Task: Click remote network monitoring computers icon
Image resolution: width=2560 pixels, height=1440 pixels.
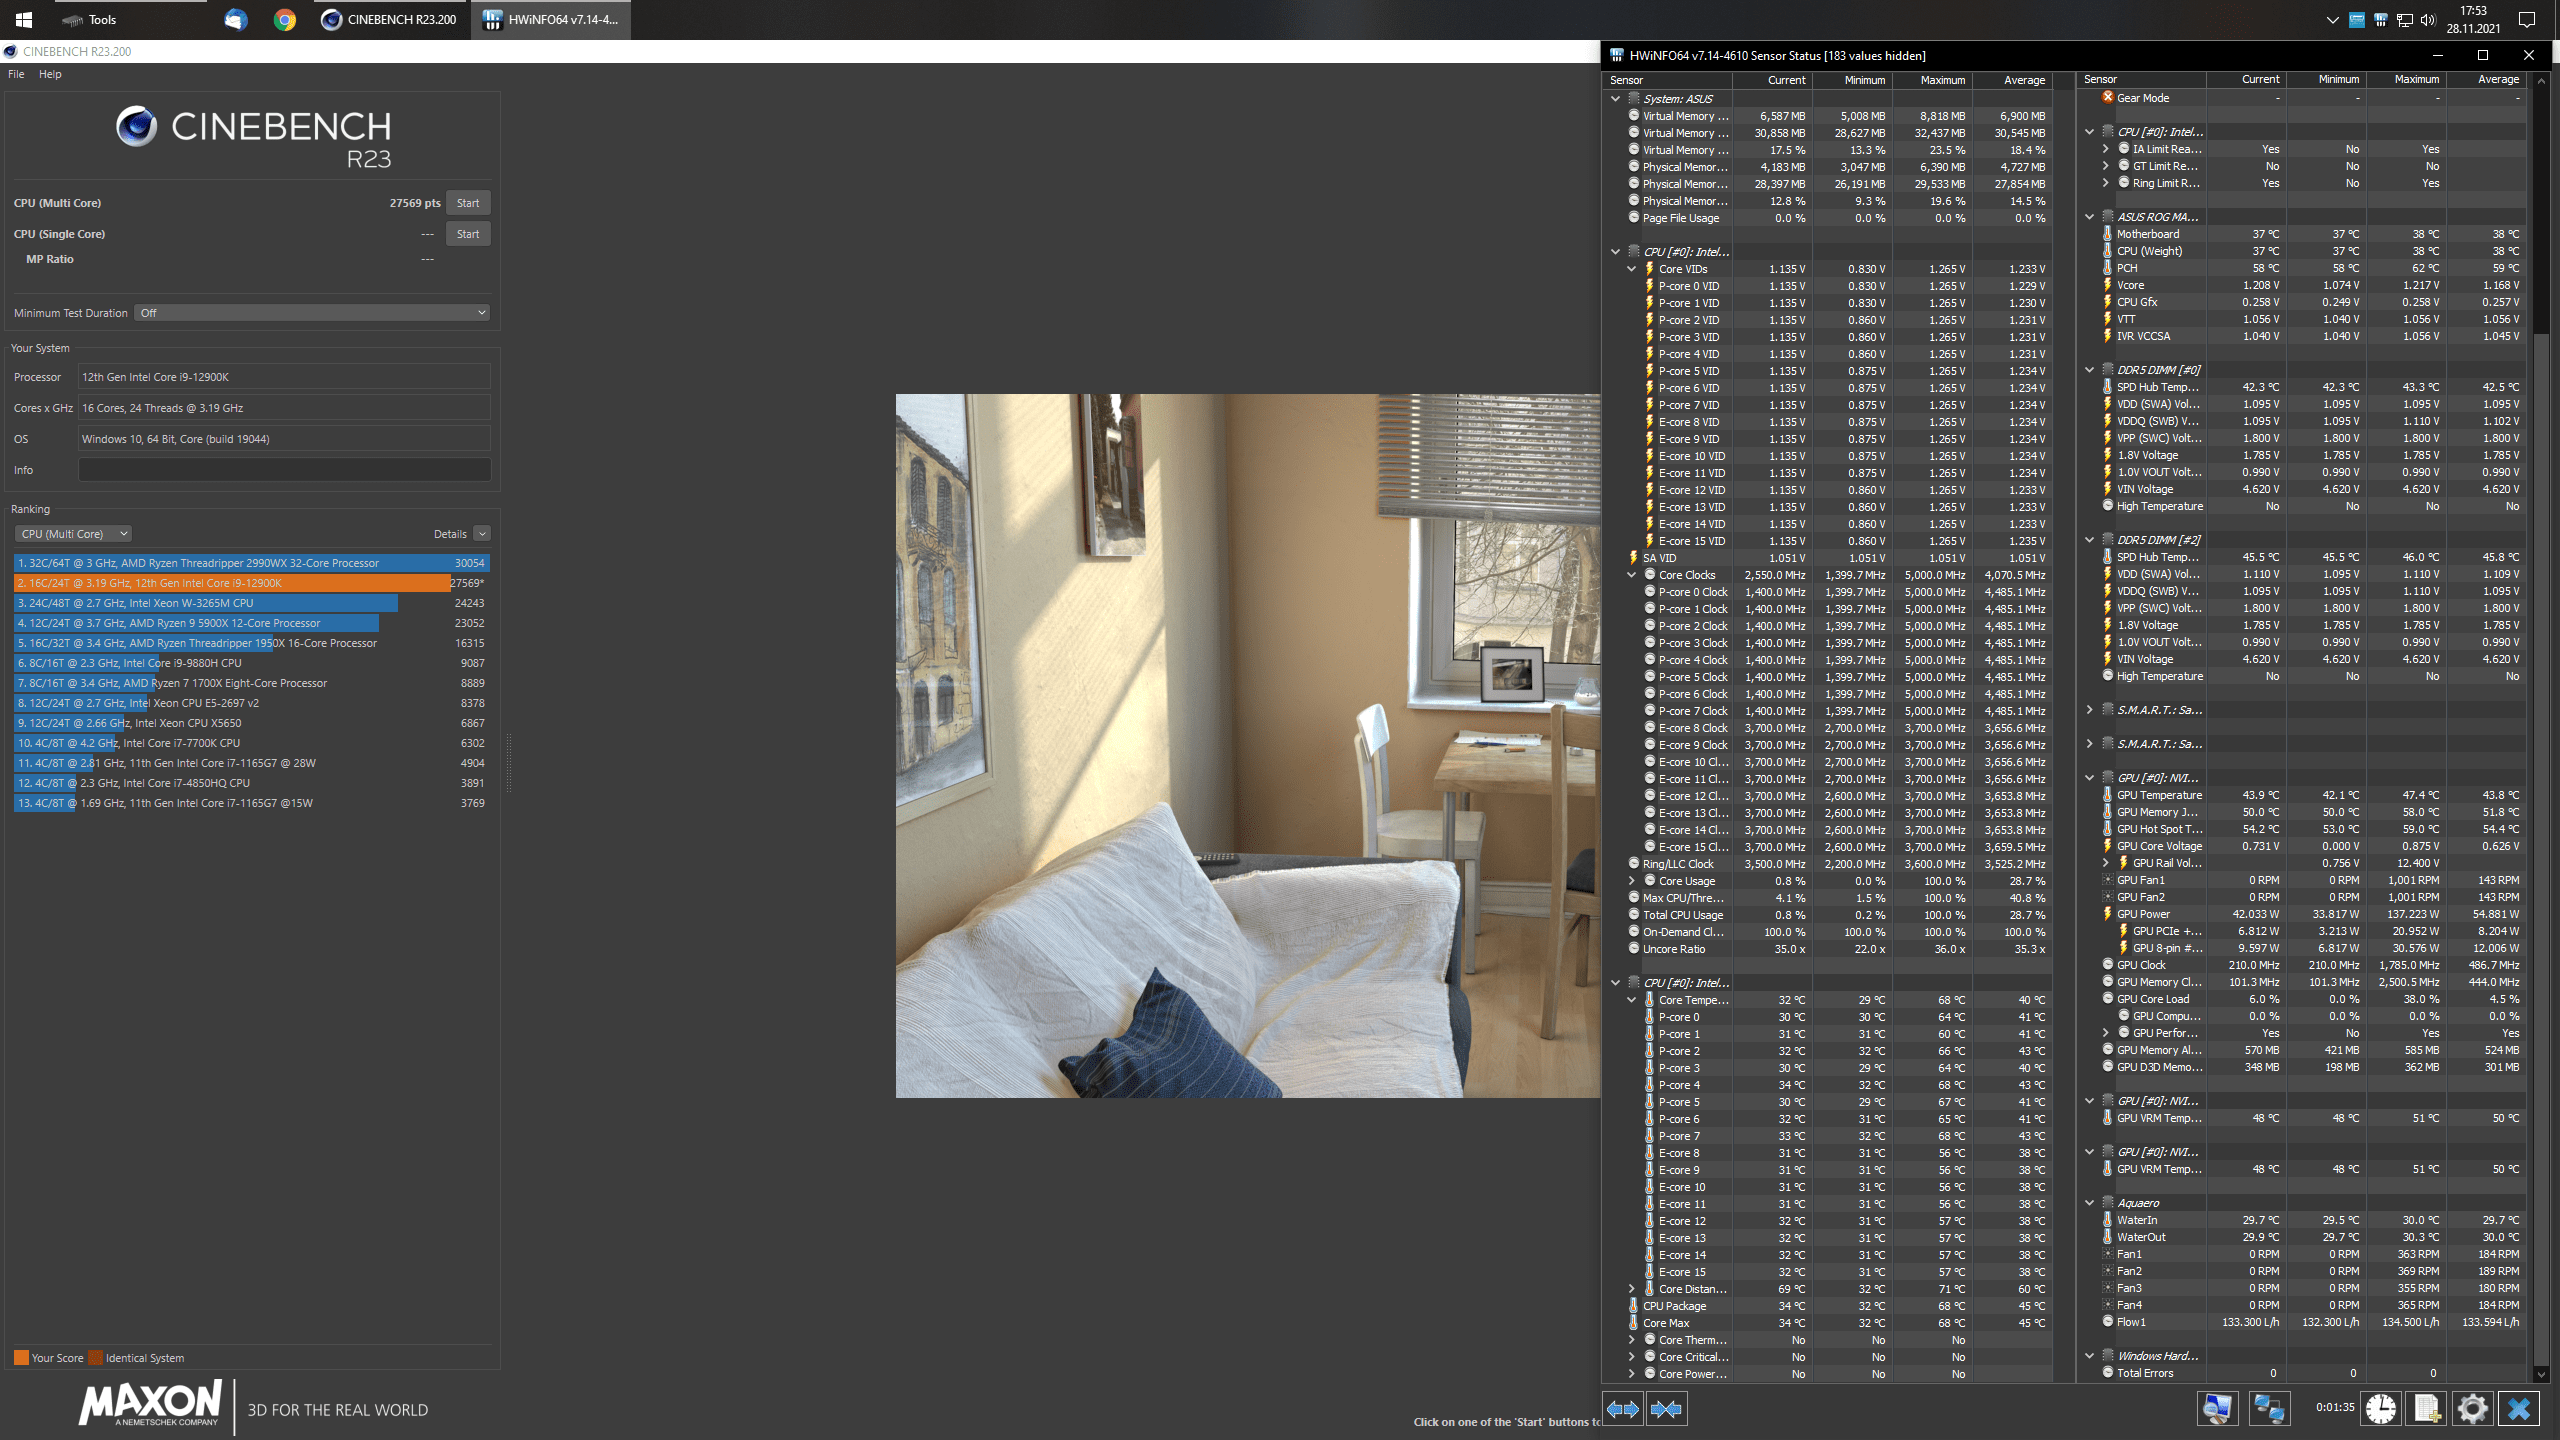Action: click(2269, 1409)
